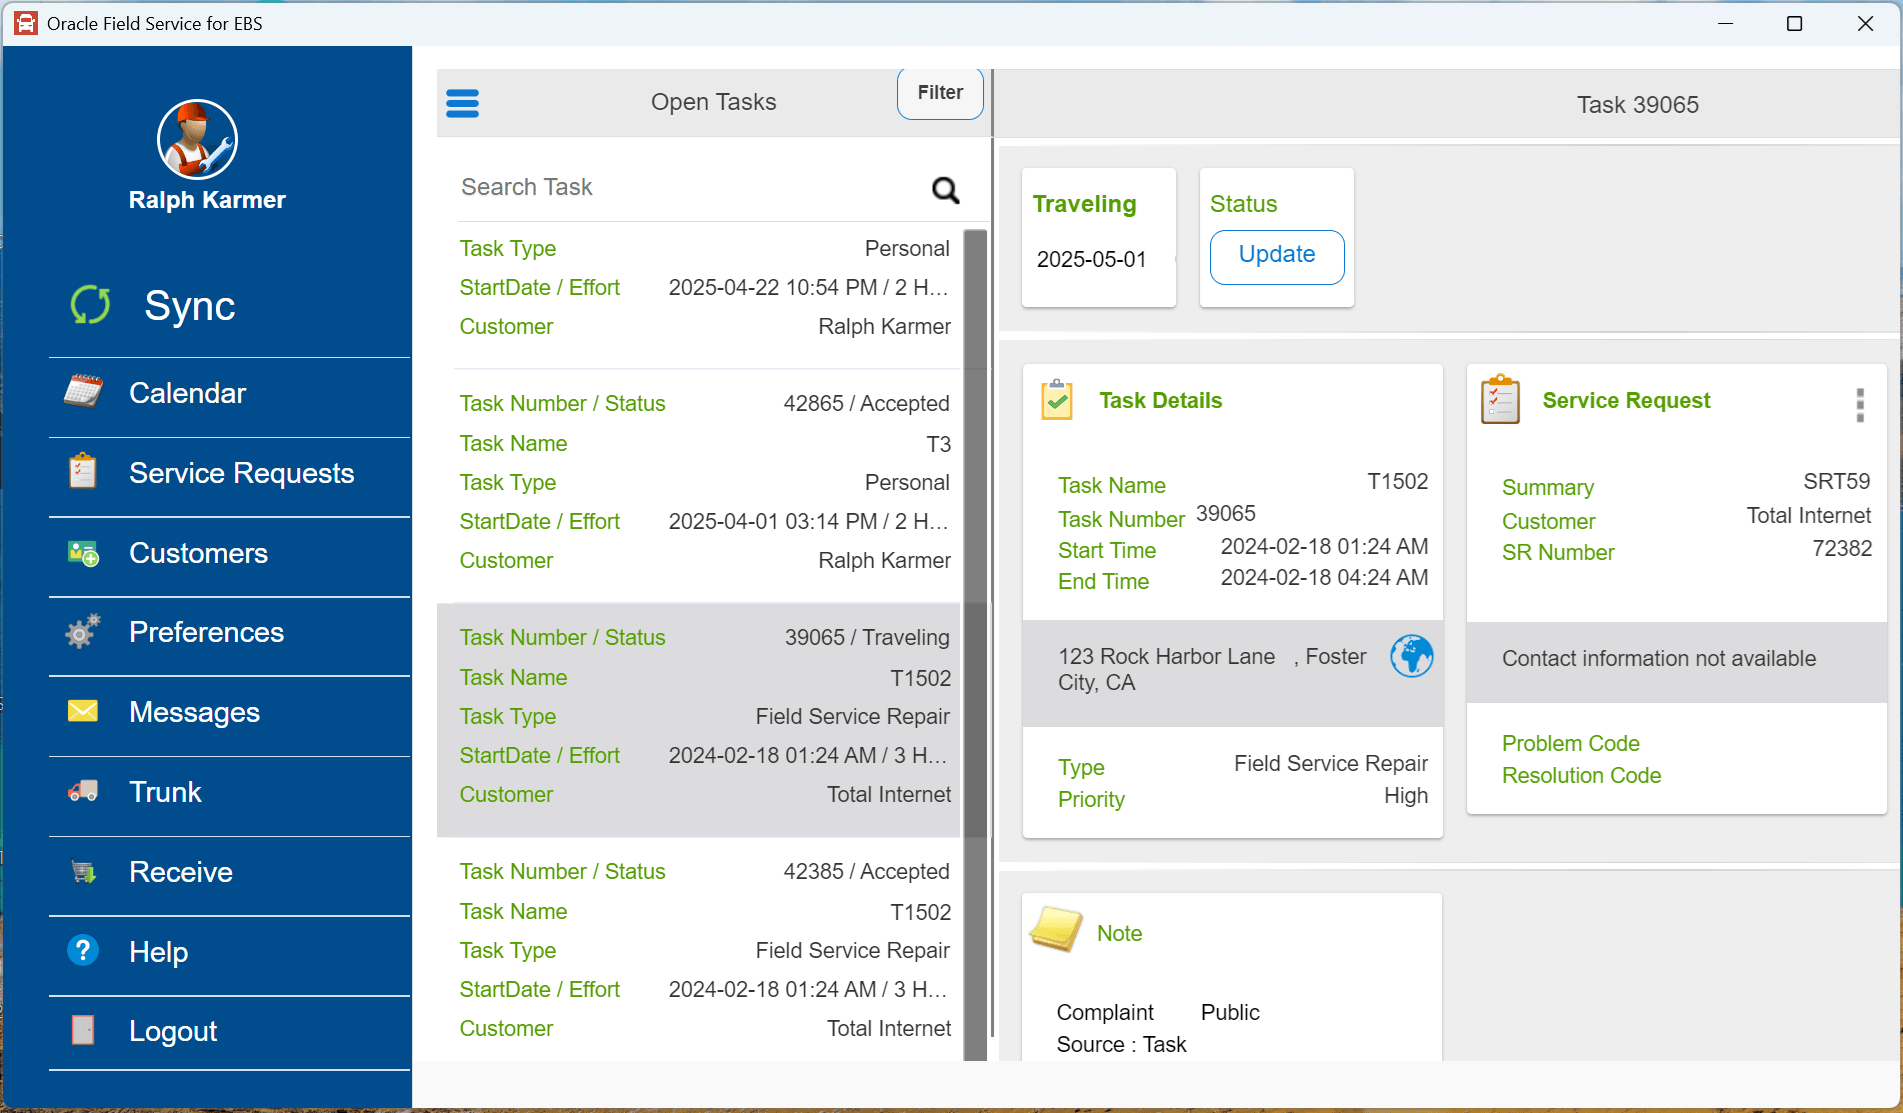Click the Messages envelope icon
The width and height of the screenshot is (1903, 1113).
83,711
